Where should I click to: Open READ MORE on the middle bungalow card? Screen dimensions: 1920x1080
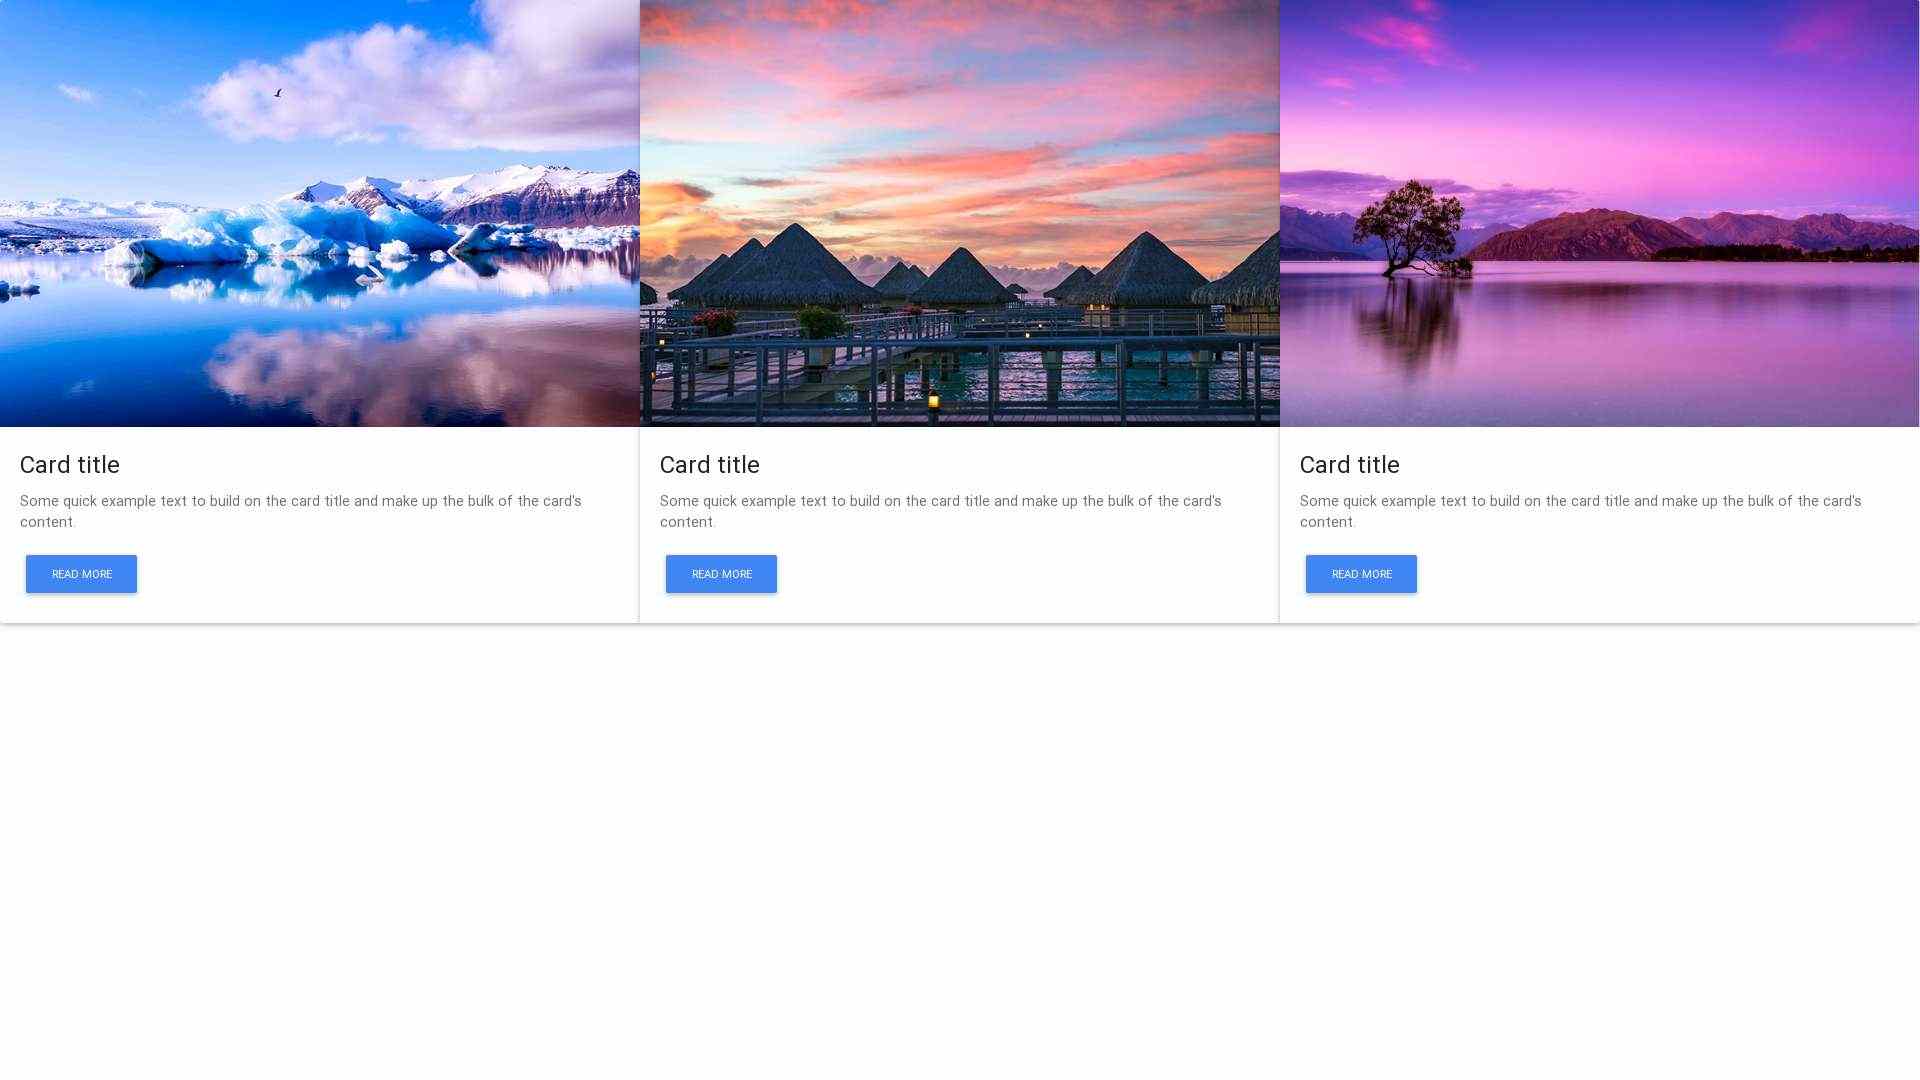[x=721, y=574]
